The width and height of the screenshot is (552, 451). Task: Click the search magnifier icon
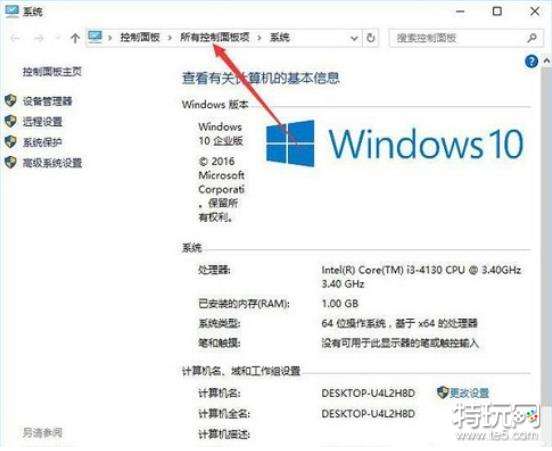click(x=532, y=37)
